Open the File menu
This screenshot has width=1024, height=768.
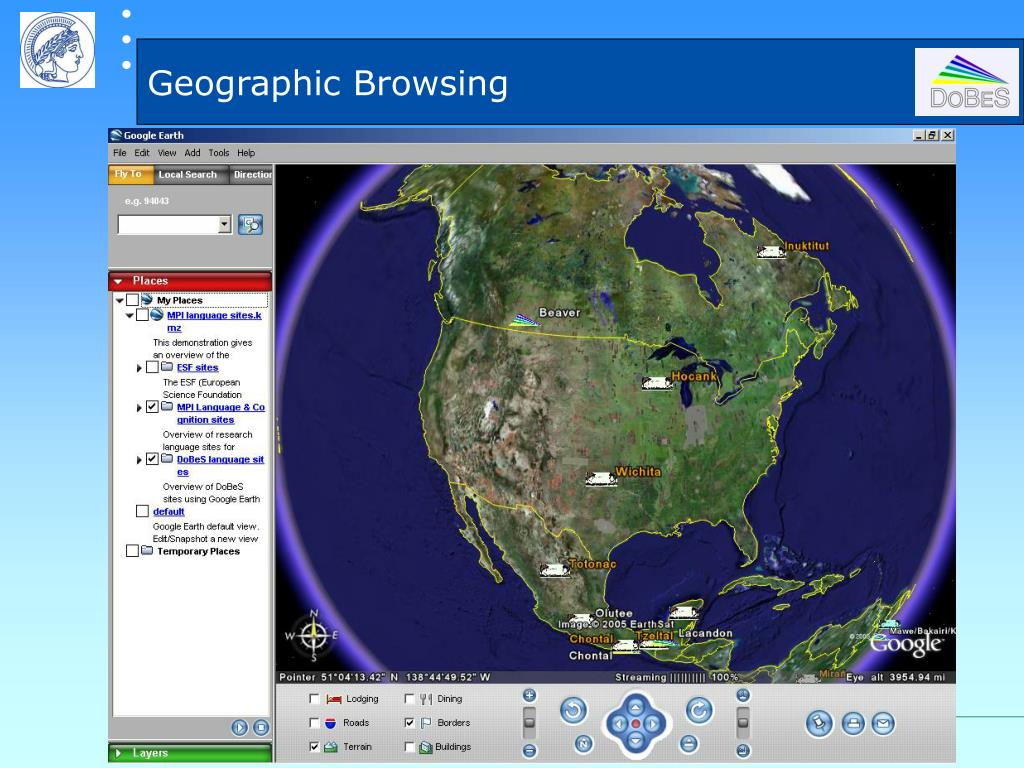(x=120, y=153)
